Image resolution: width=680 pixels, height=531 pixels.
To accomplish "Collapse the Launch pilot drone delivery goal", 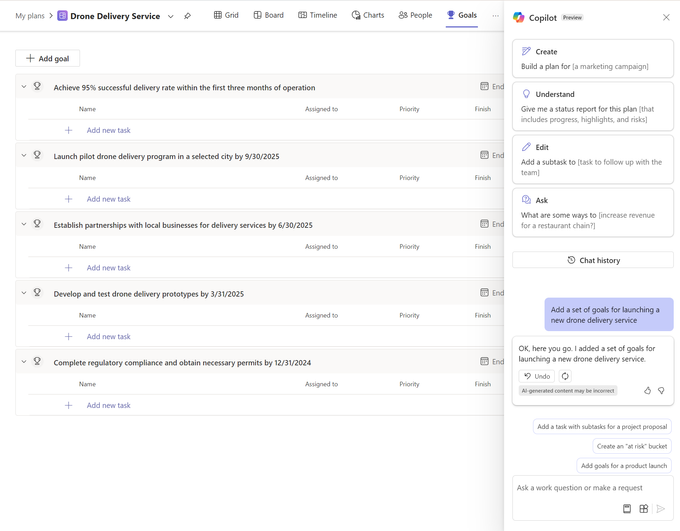I will point(24,155).
